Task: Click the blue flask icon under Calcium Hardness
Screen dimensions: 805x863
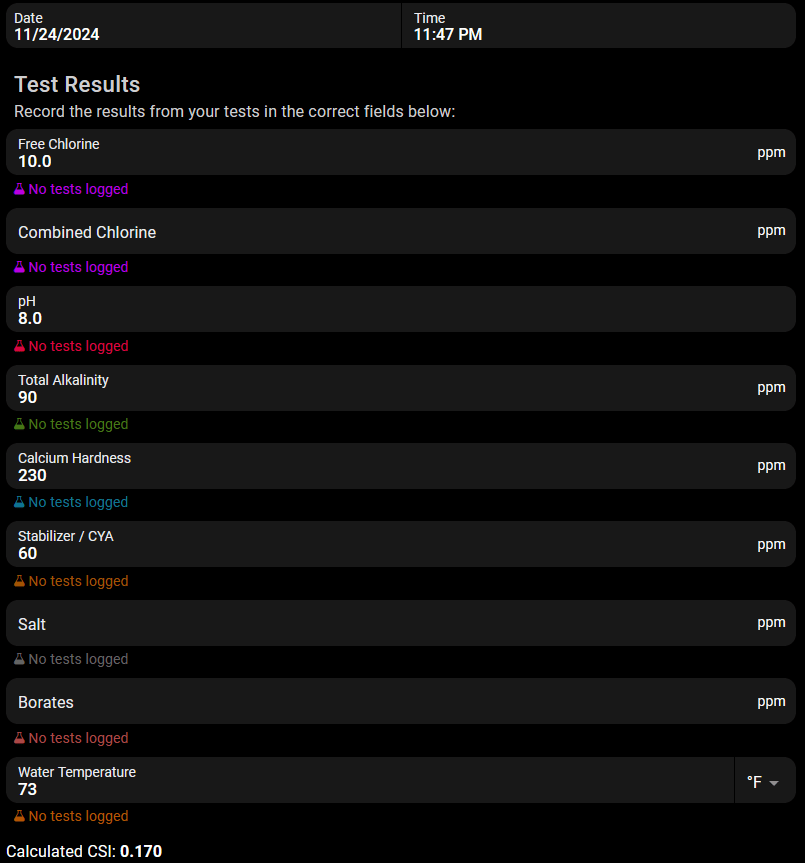Action: click(x=19, y=502)
